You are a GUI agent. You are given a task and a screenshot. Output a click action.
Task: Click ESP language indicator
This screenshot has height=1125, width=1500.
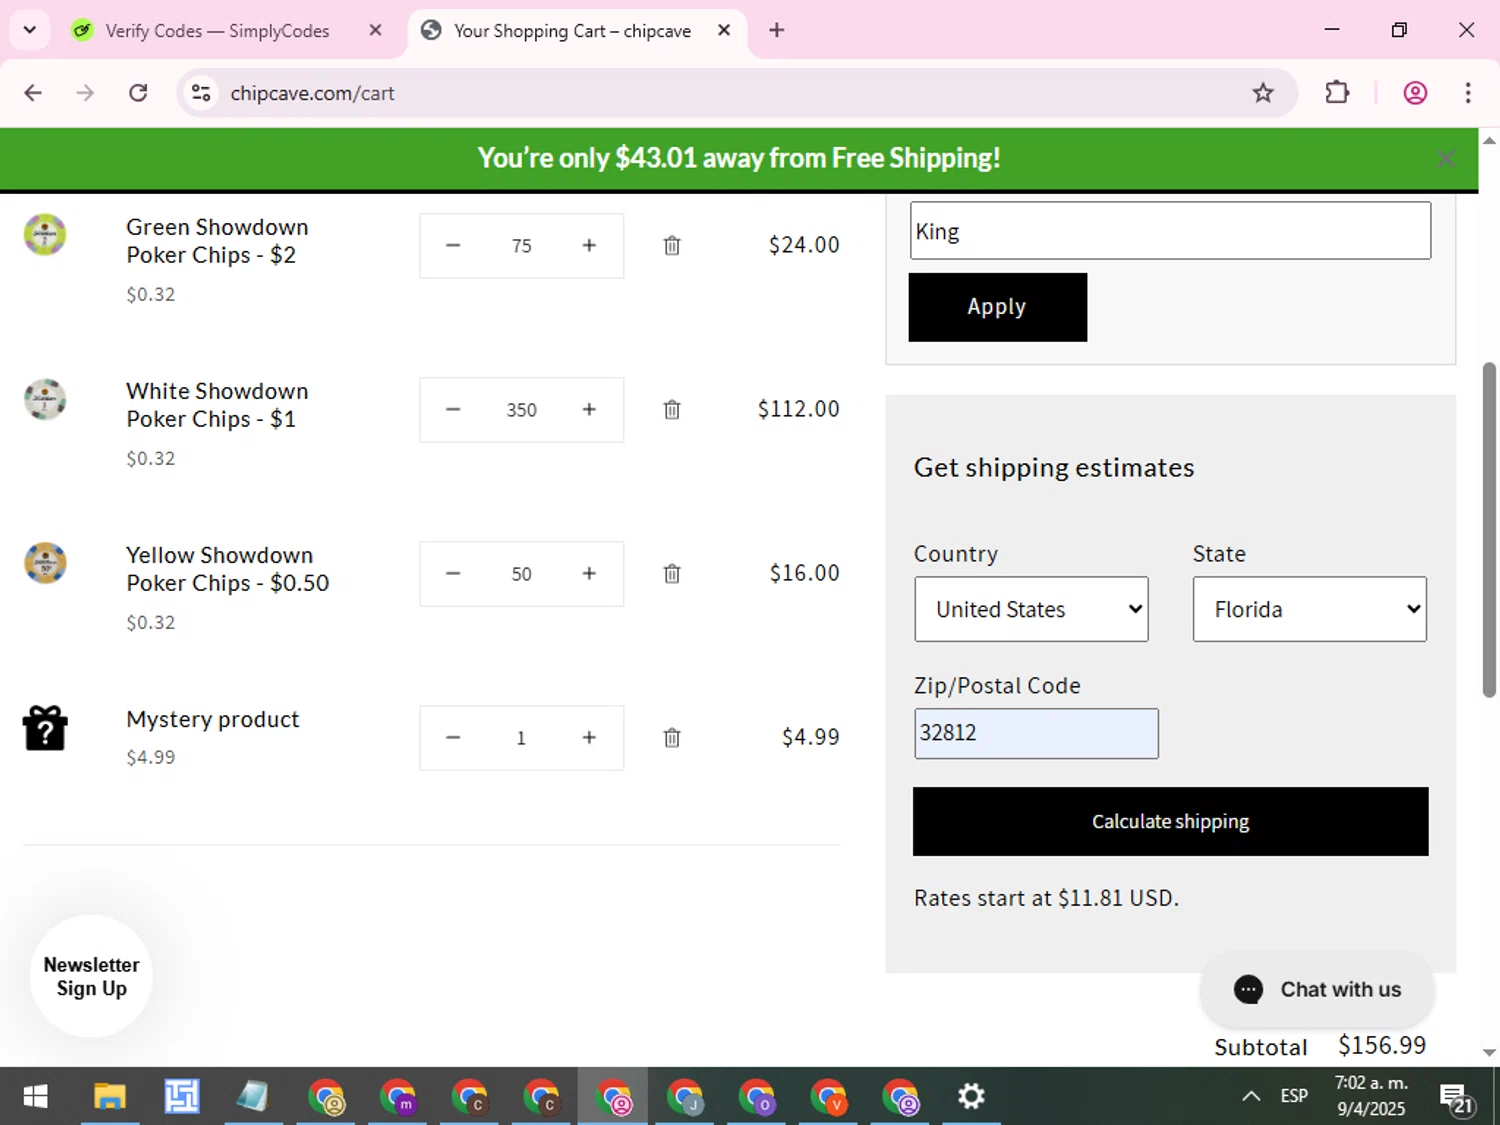click(x=1294, y=1096)
